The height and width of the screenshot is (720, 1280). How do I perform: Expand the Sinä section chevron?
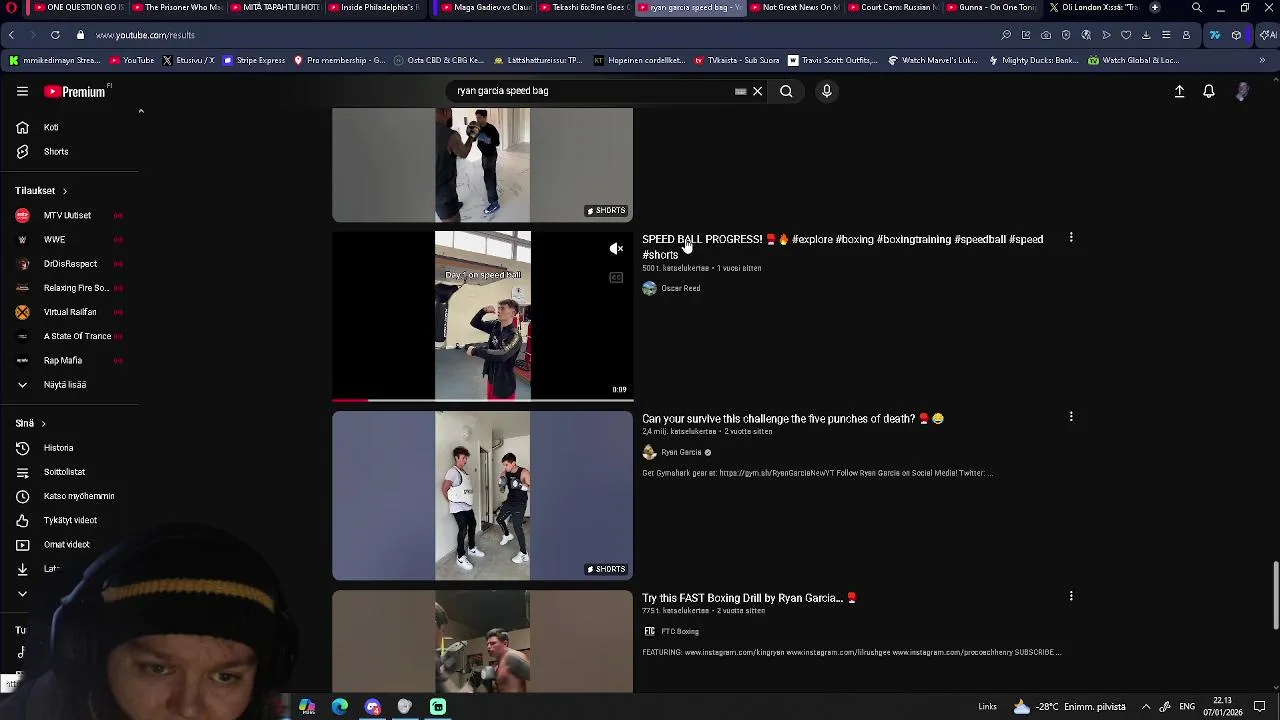(x=43, y=423)
